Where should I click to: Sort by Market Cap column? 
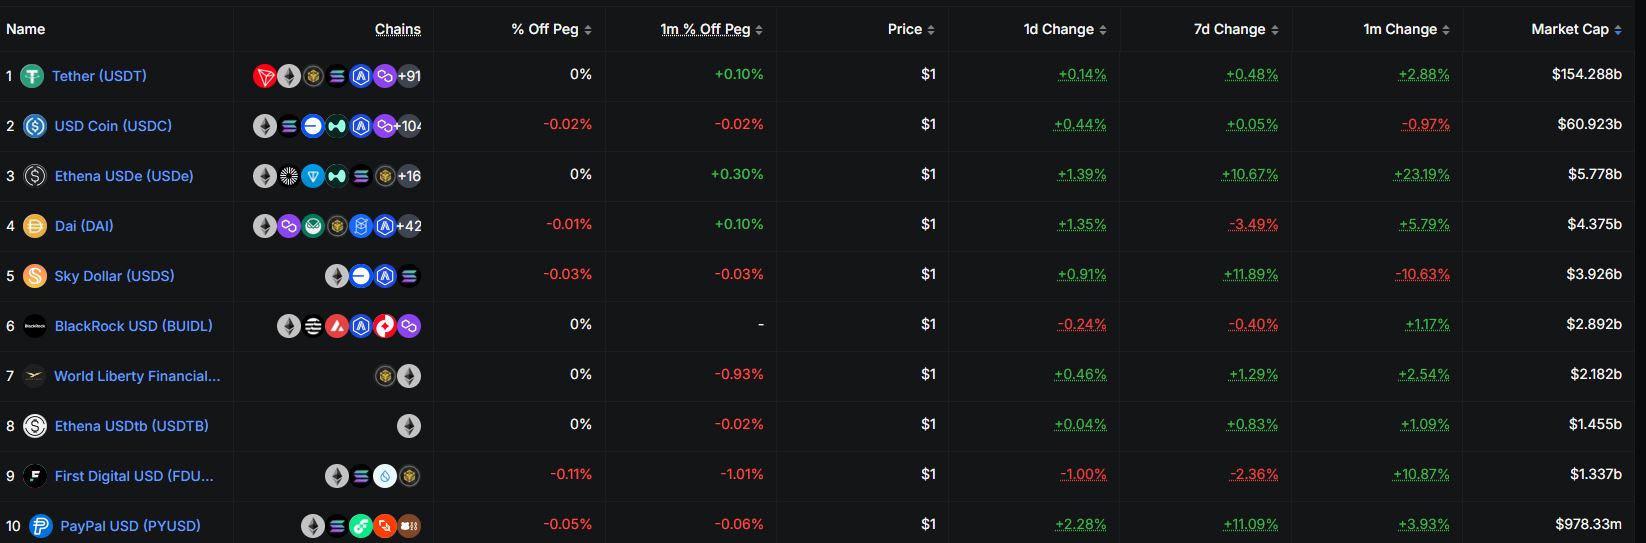tap(1576, 30)
